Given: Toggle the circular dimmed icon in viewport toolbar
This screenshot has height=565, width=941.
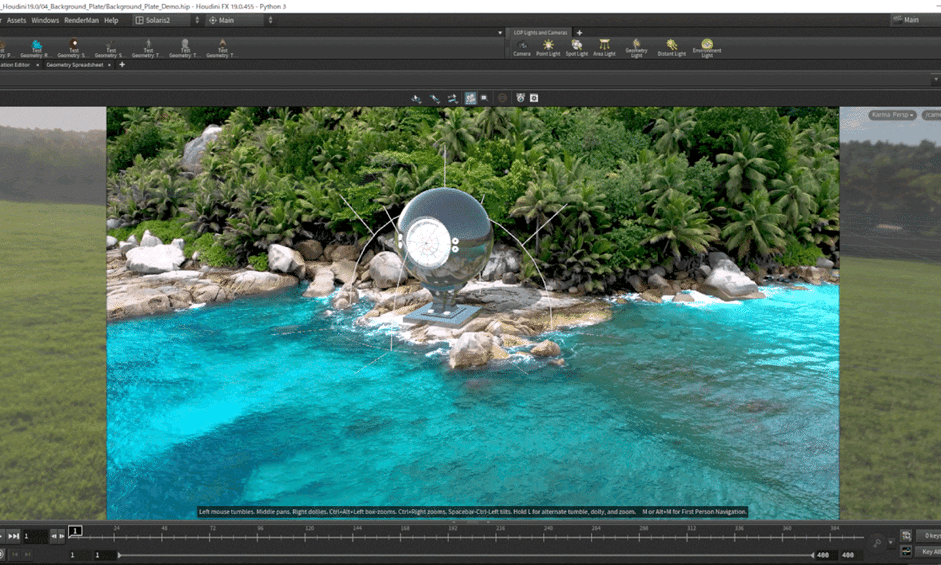Looking at the screenshot, I should (502, 98).
